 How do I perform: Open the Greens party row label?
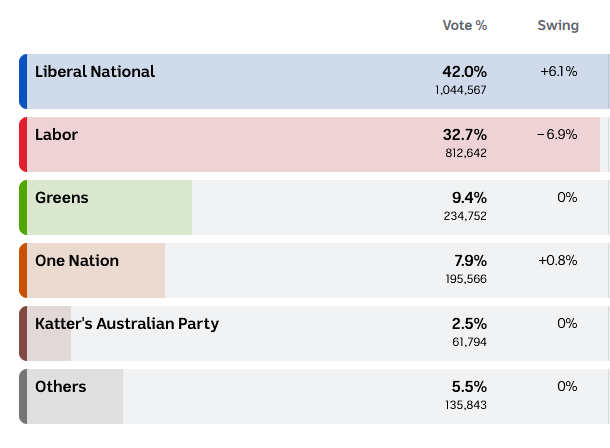61,198
